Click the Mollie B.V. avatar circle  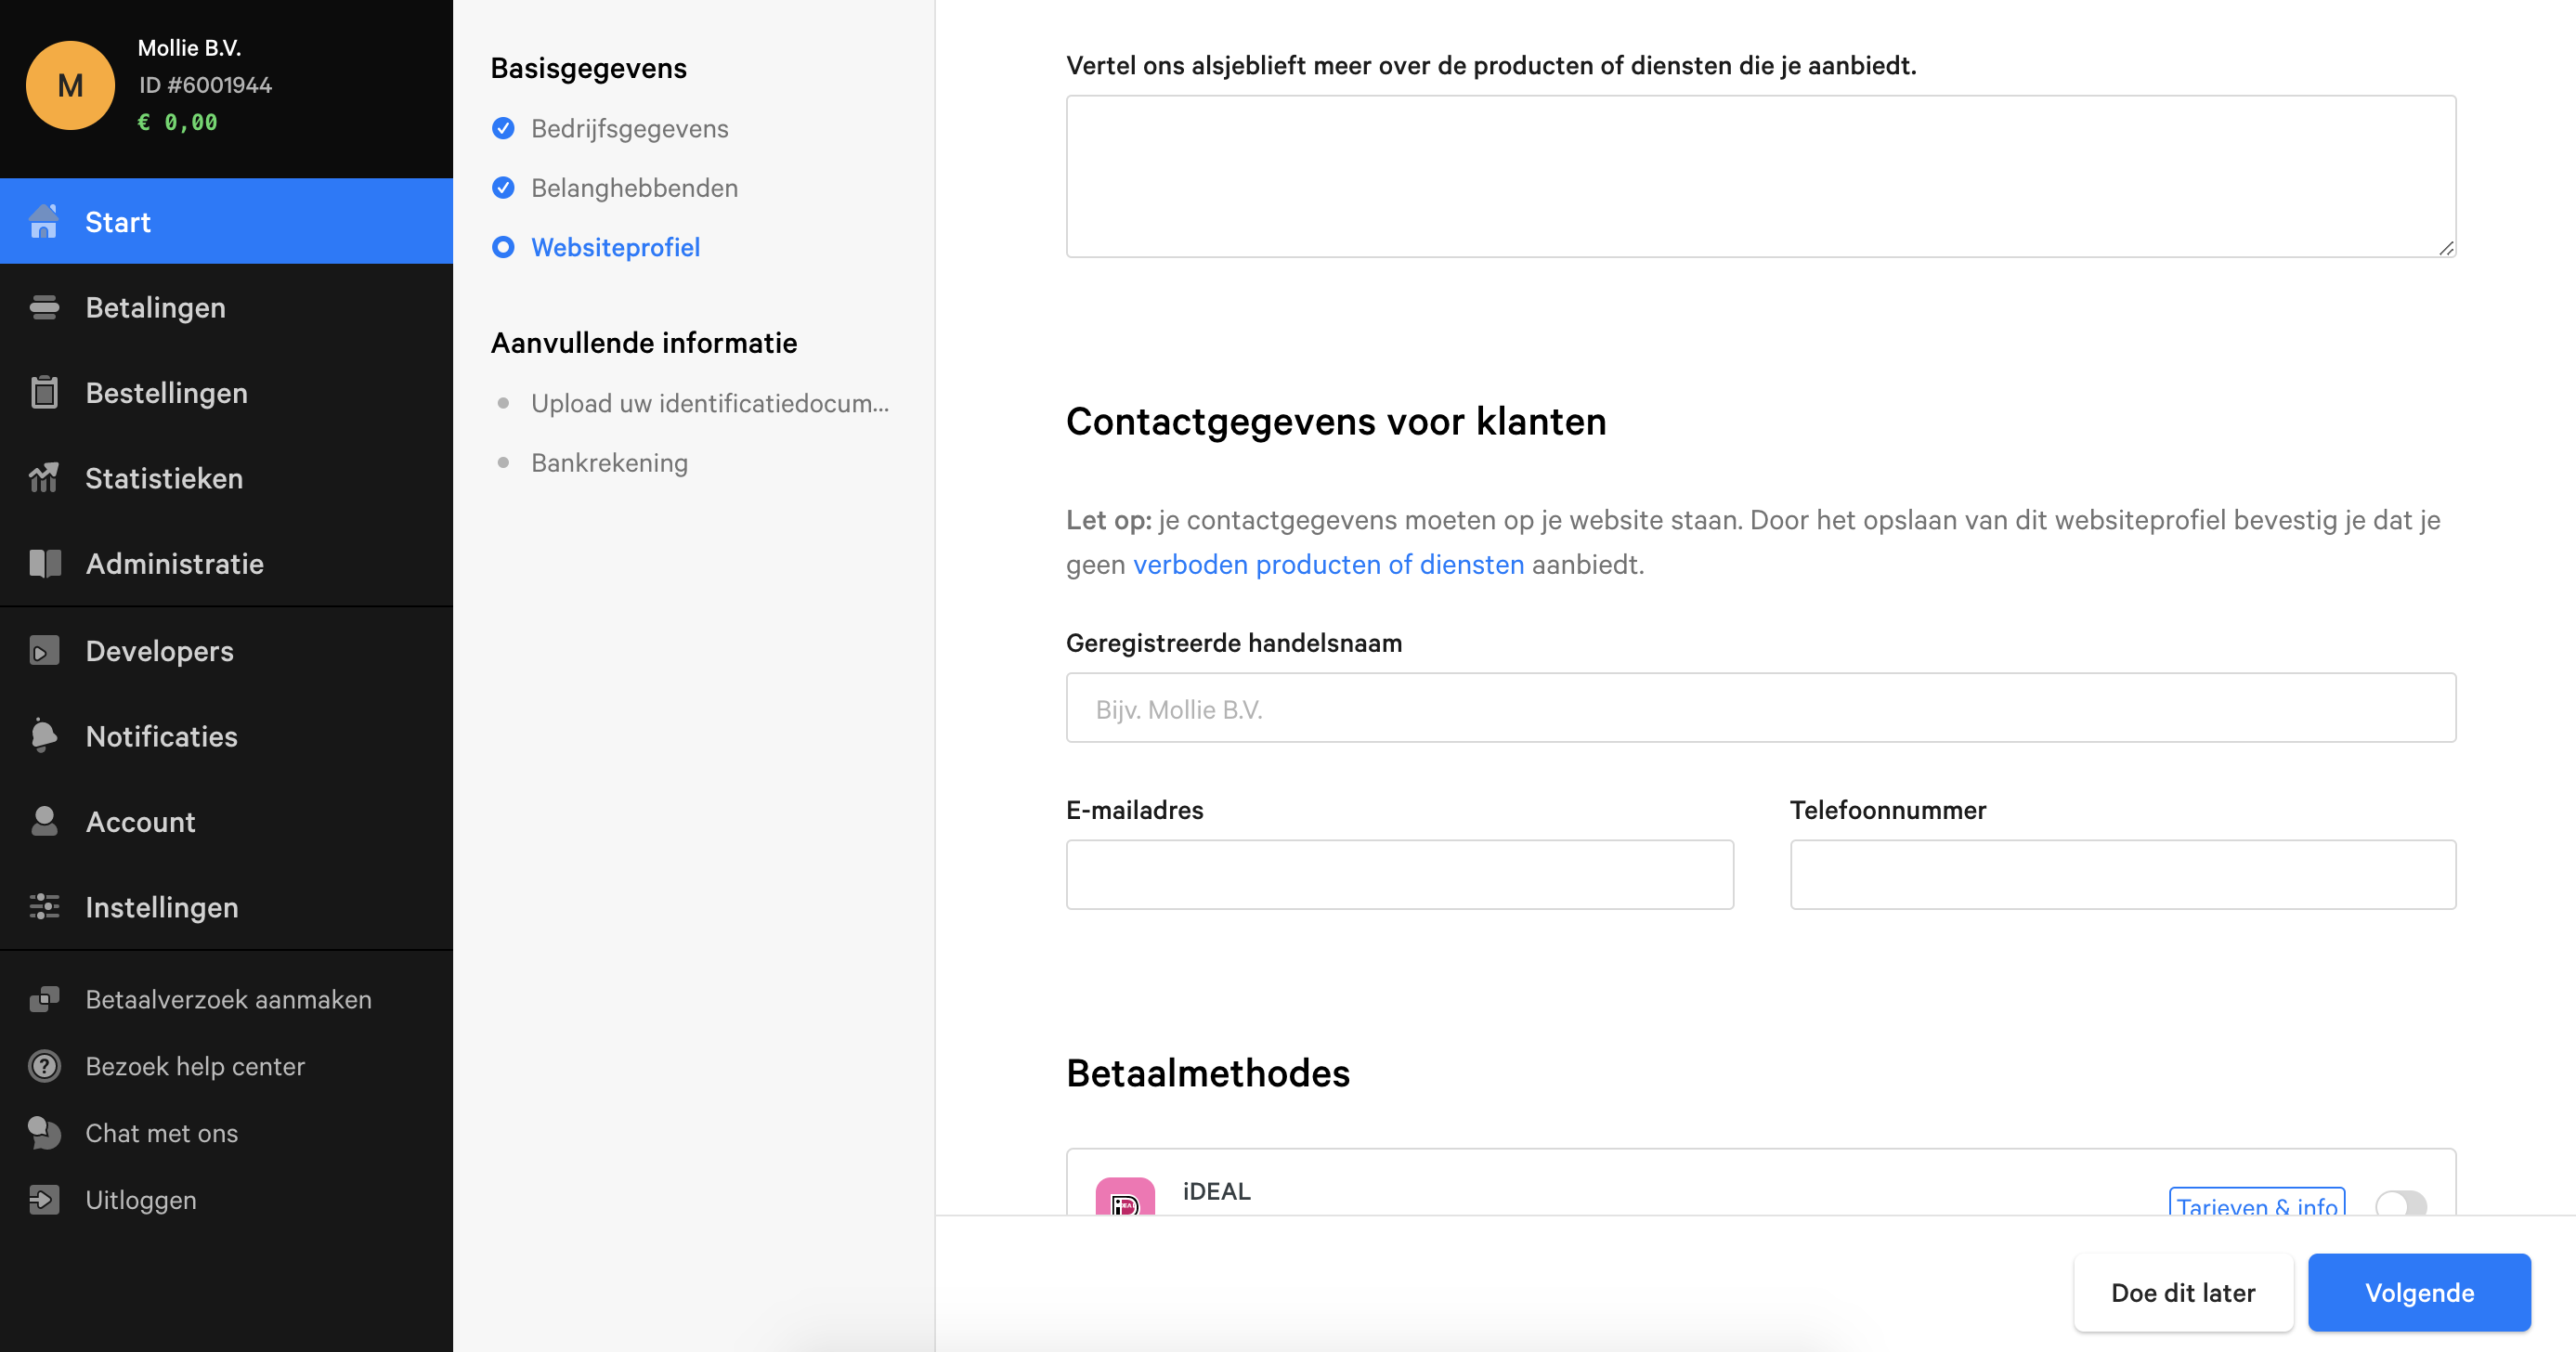70,85
